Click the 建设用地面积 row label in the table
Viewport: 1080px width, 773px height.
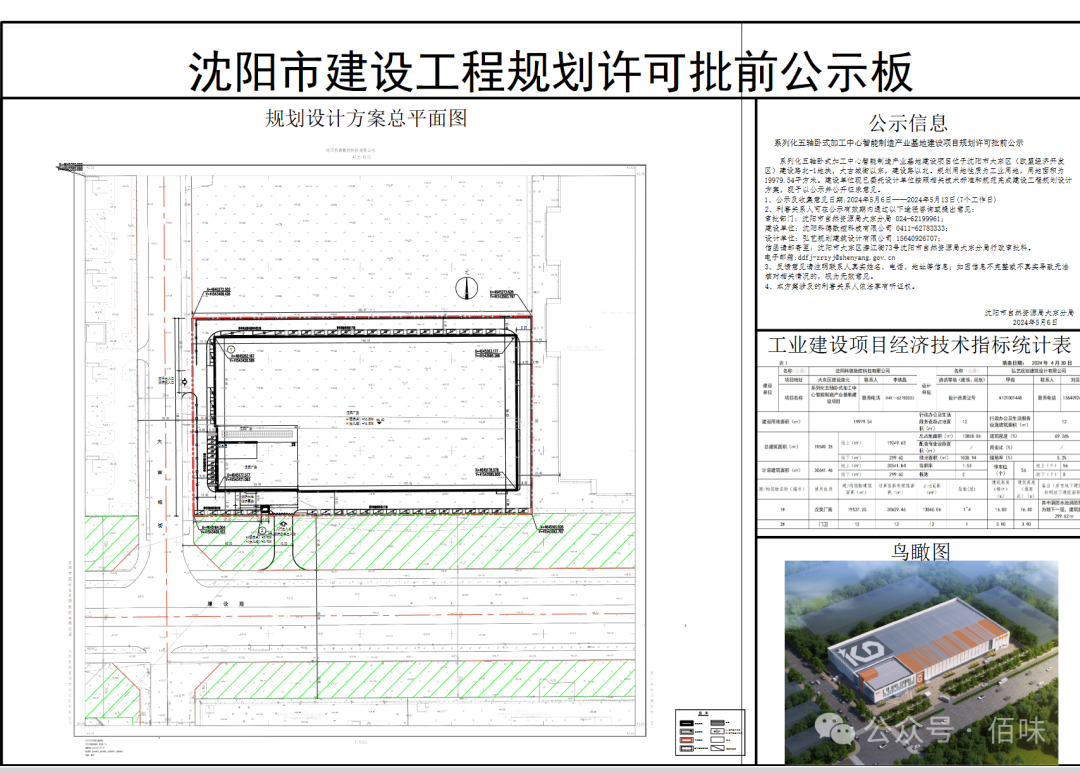[781, 422]
